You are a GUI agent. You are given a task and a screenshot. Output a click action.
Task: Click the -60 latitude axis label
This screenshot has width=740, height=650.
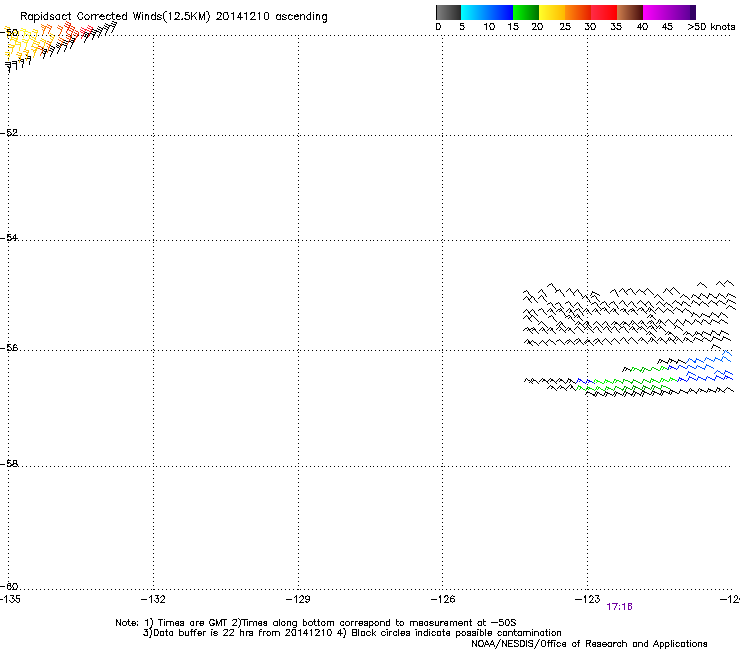(x=9, y=587)
